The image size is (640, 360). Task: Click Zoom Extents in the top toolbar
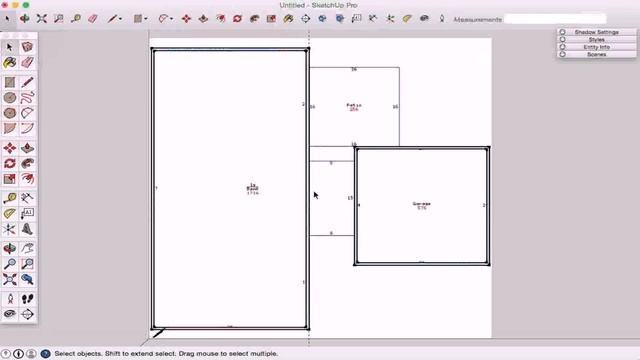42,18
